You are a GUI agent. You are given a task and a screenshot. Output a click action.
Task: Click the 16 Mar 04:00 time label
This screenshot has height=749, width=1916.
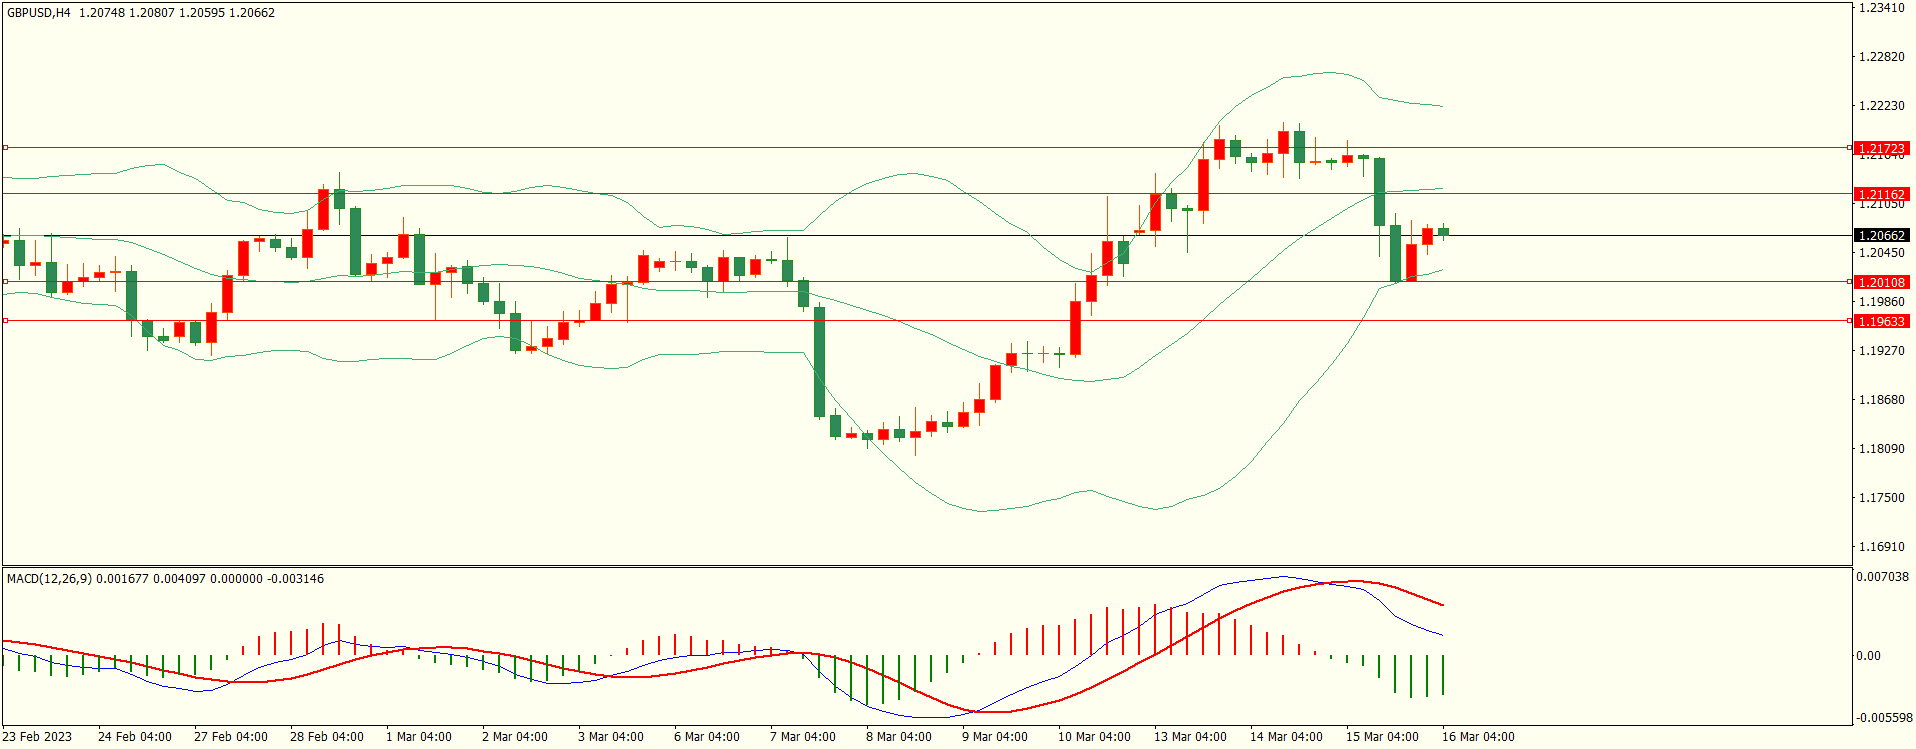pyautogui.click(x=1479, y=737)
